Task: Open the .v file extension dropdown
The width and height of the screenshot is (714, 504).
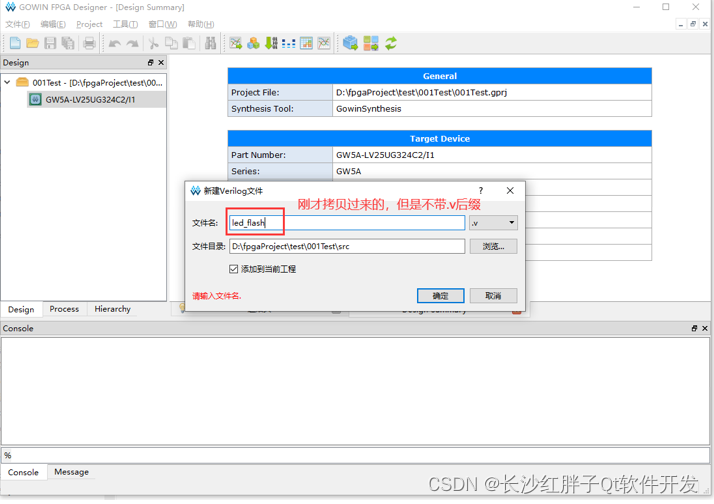Action: (493, 223)
